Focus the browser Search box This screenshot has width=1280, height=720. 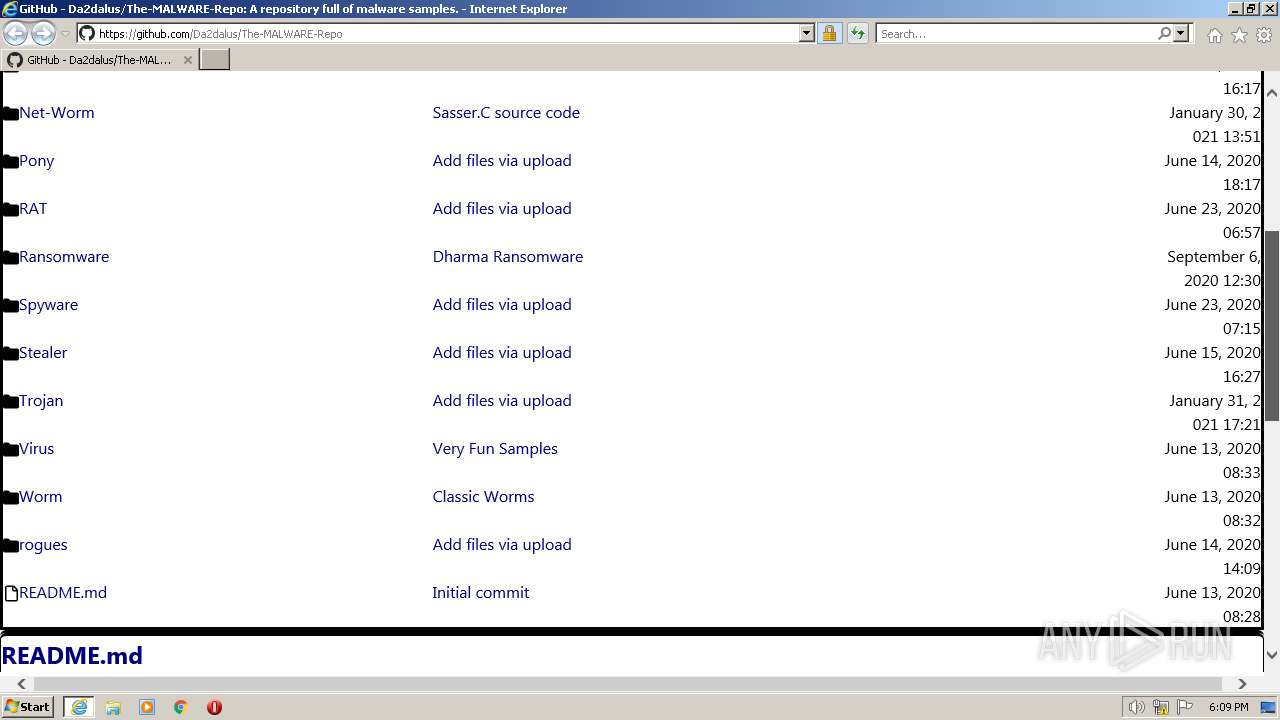pyautogui.click(x=1015, y=33)
